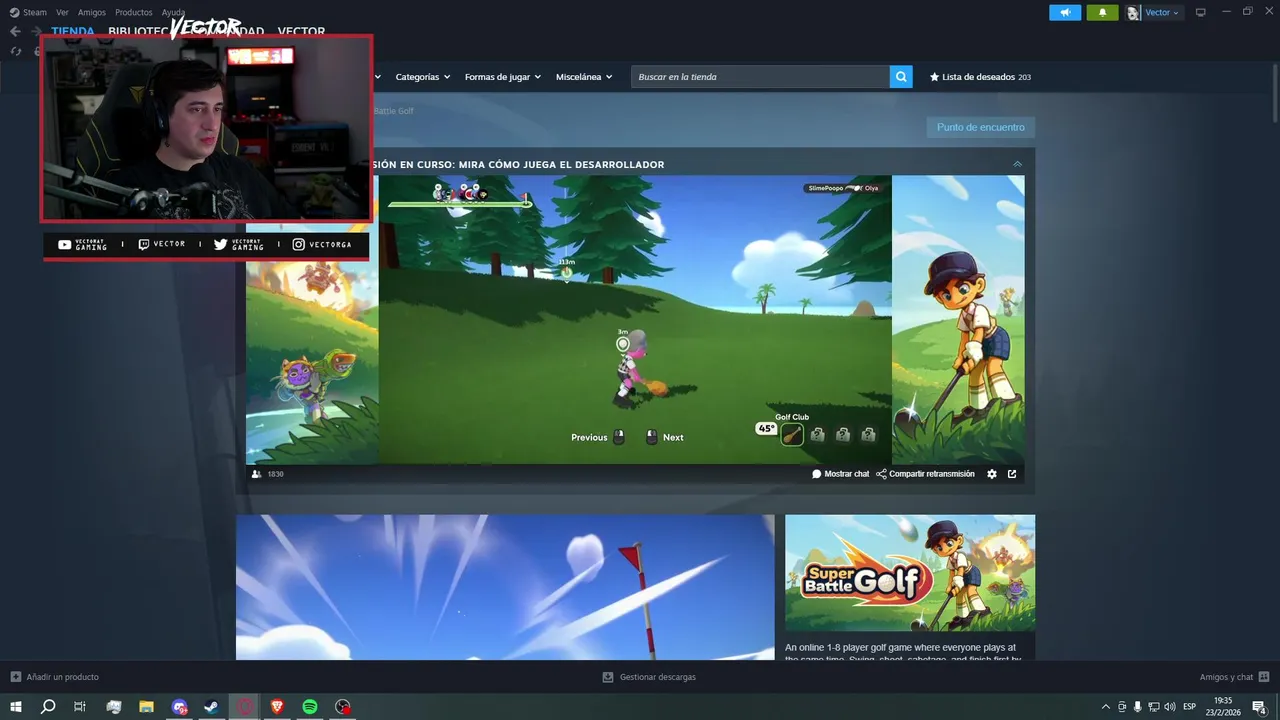Viewport: 1280px width, 720px height.
Task: Show hidden system tray icons
Action: tap(1105, 707)
